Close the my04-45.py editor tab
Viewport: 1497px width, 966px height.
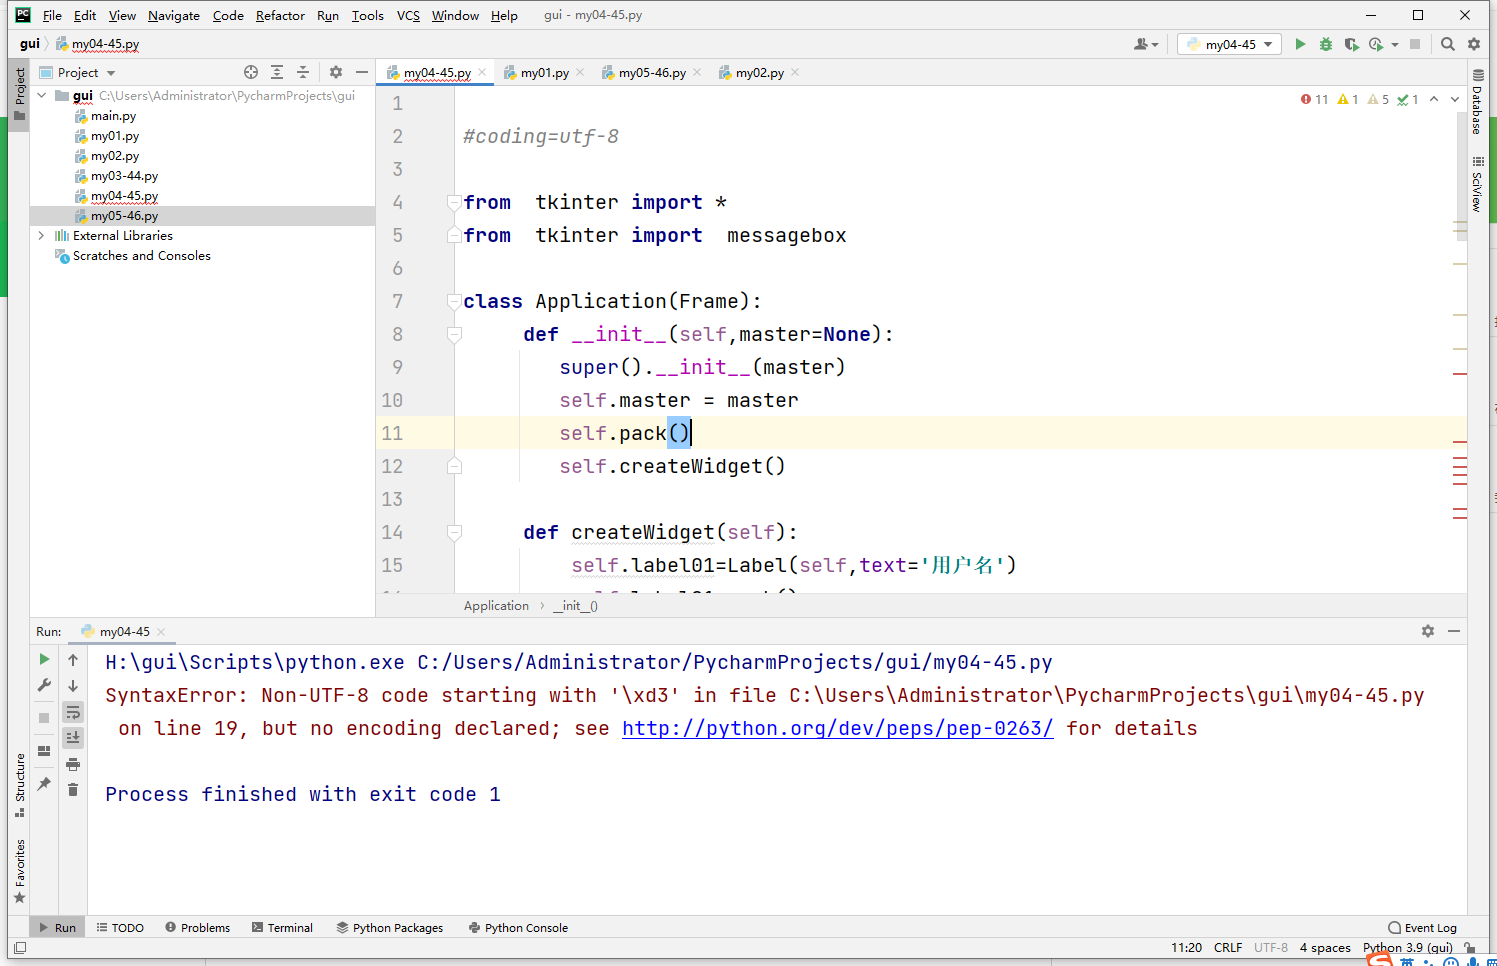[482, 72]
